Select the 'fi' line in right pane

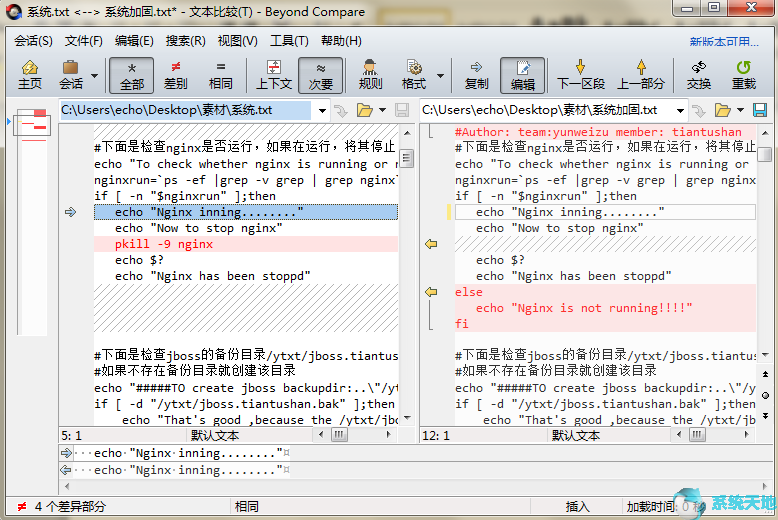coord(605,324)
